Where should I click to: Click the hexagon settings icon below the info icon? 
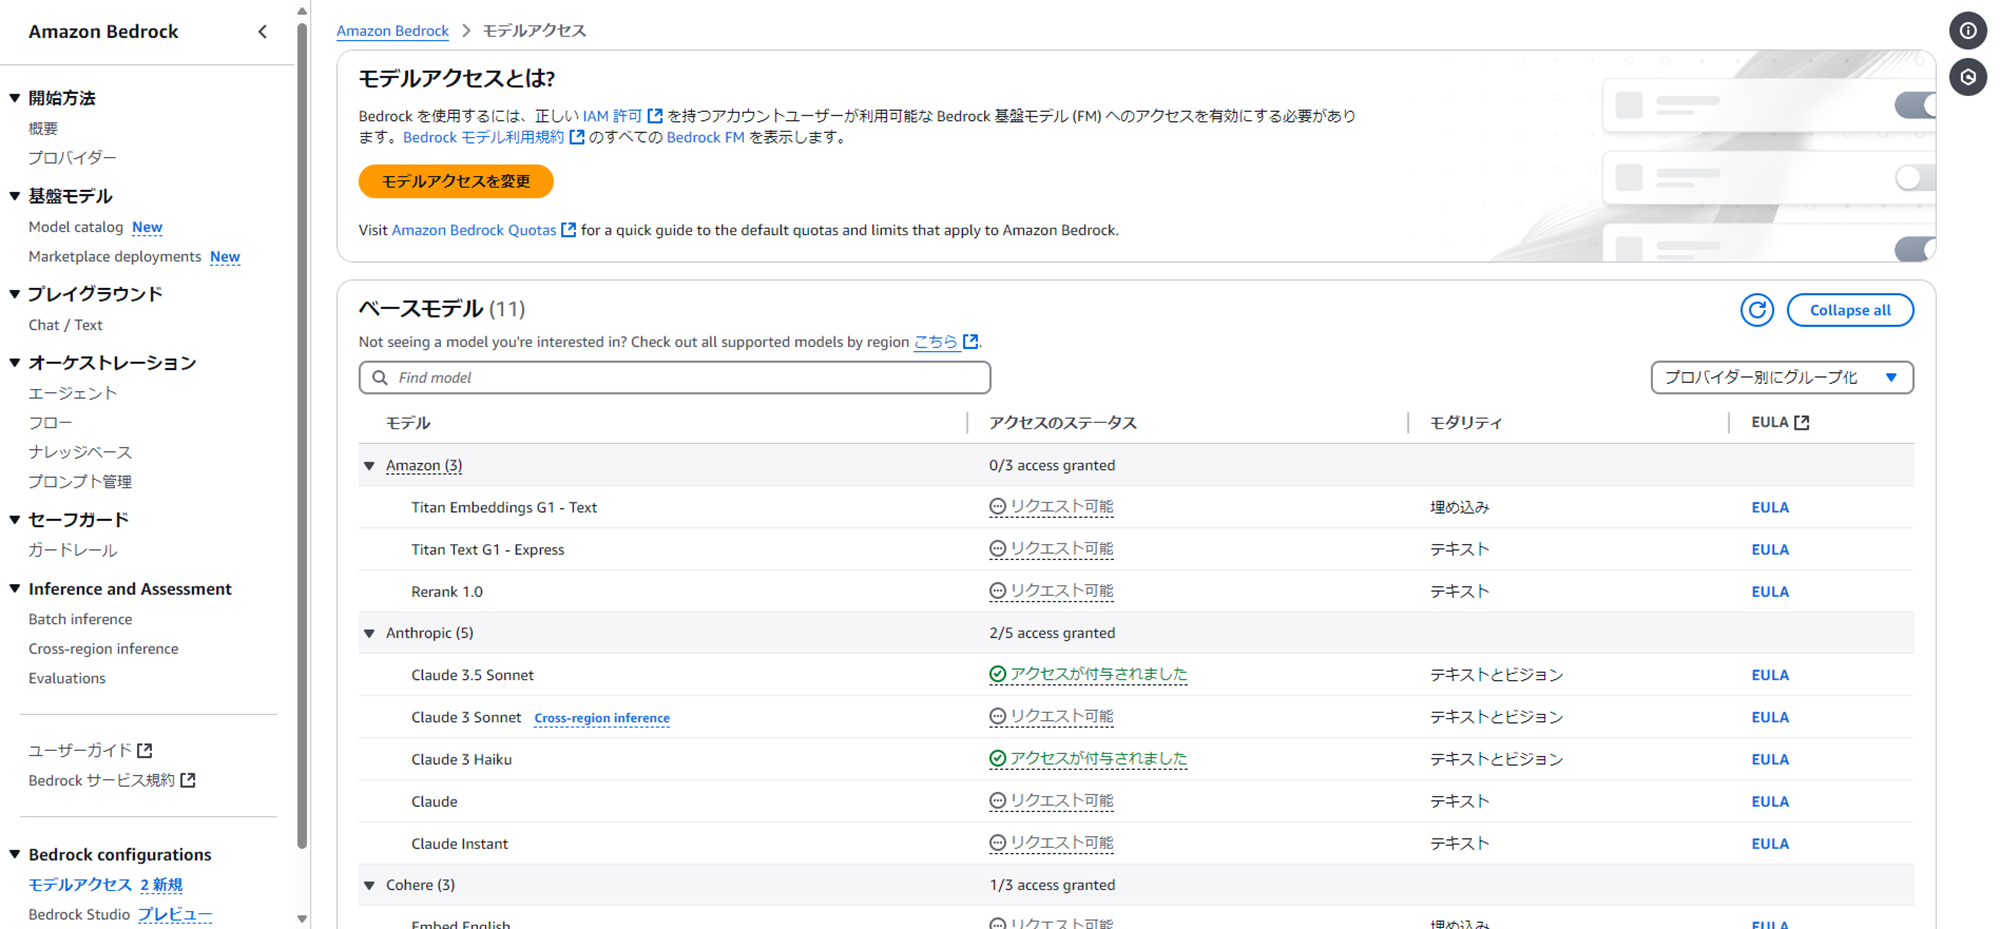click(1968, 77)
